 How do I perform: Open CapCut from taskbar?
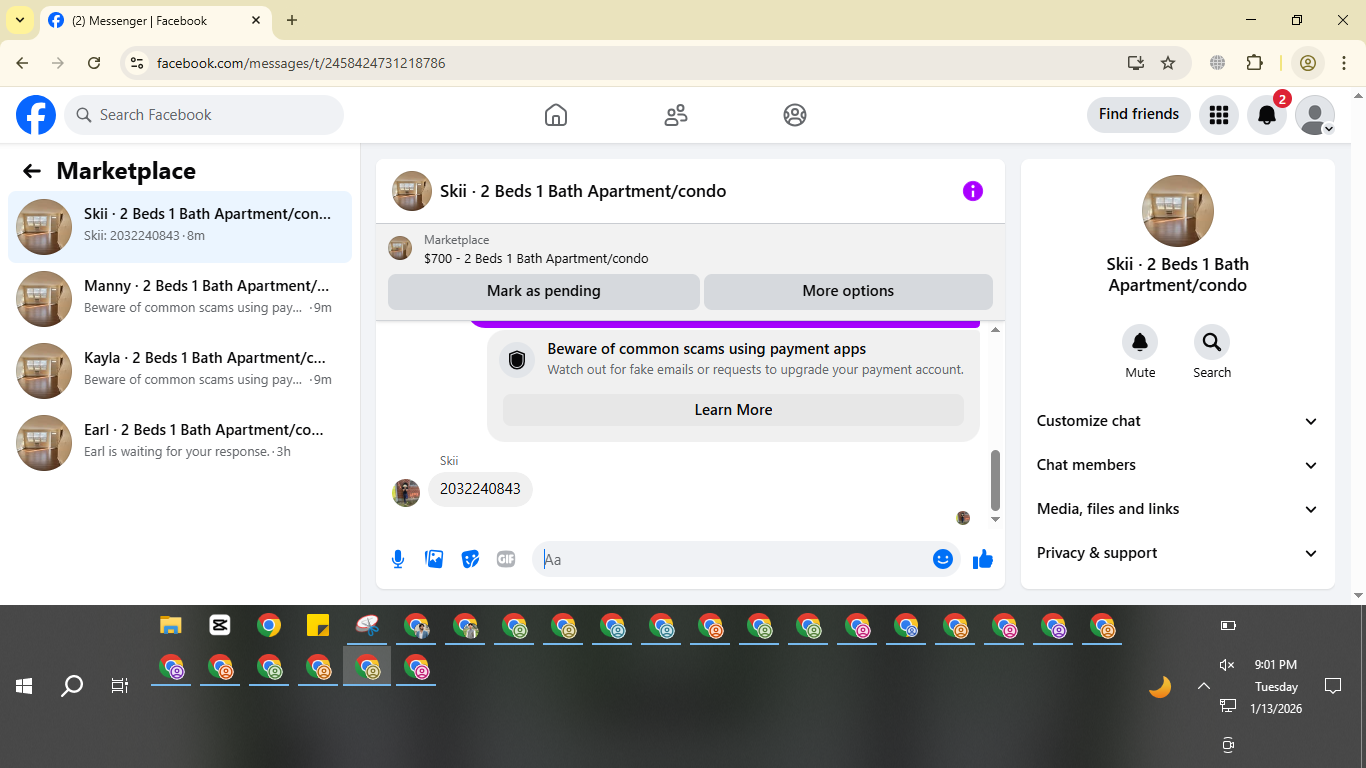(220, 626)
